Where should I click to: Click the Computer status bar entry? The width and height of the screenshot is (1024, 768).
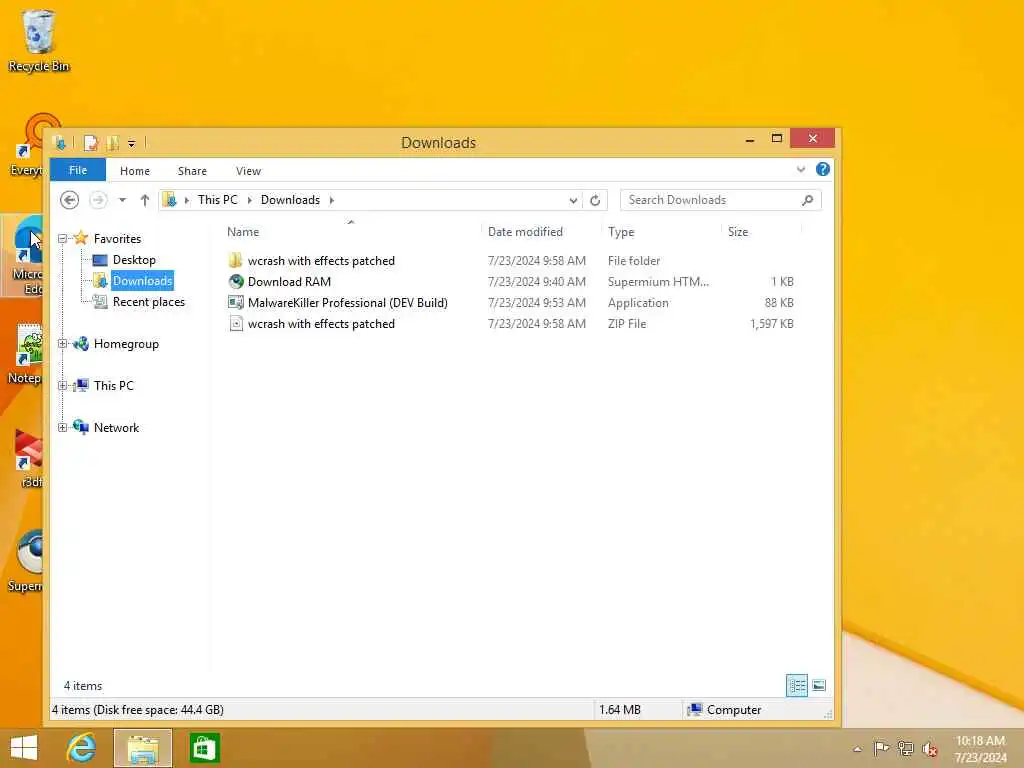coord(725,709)
